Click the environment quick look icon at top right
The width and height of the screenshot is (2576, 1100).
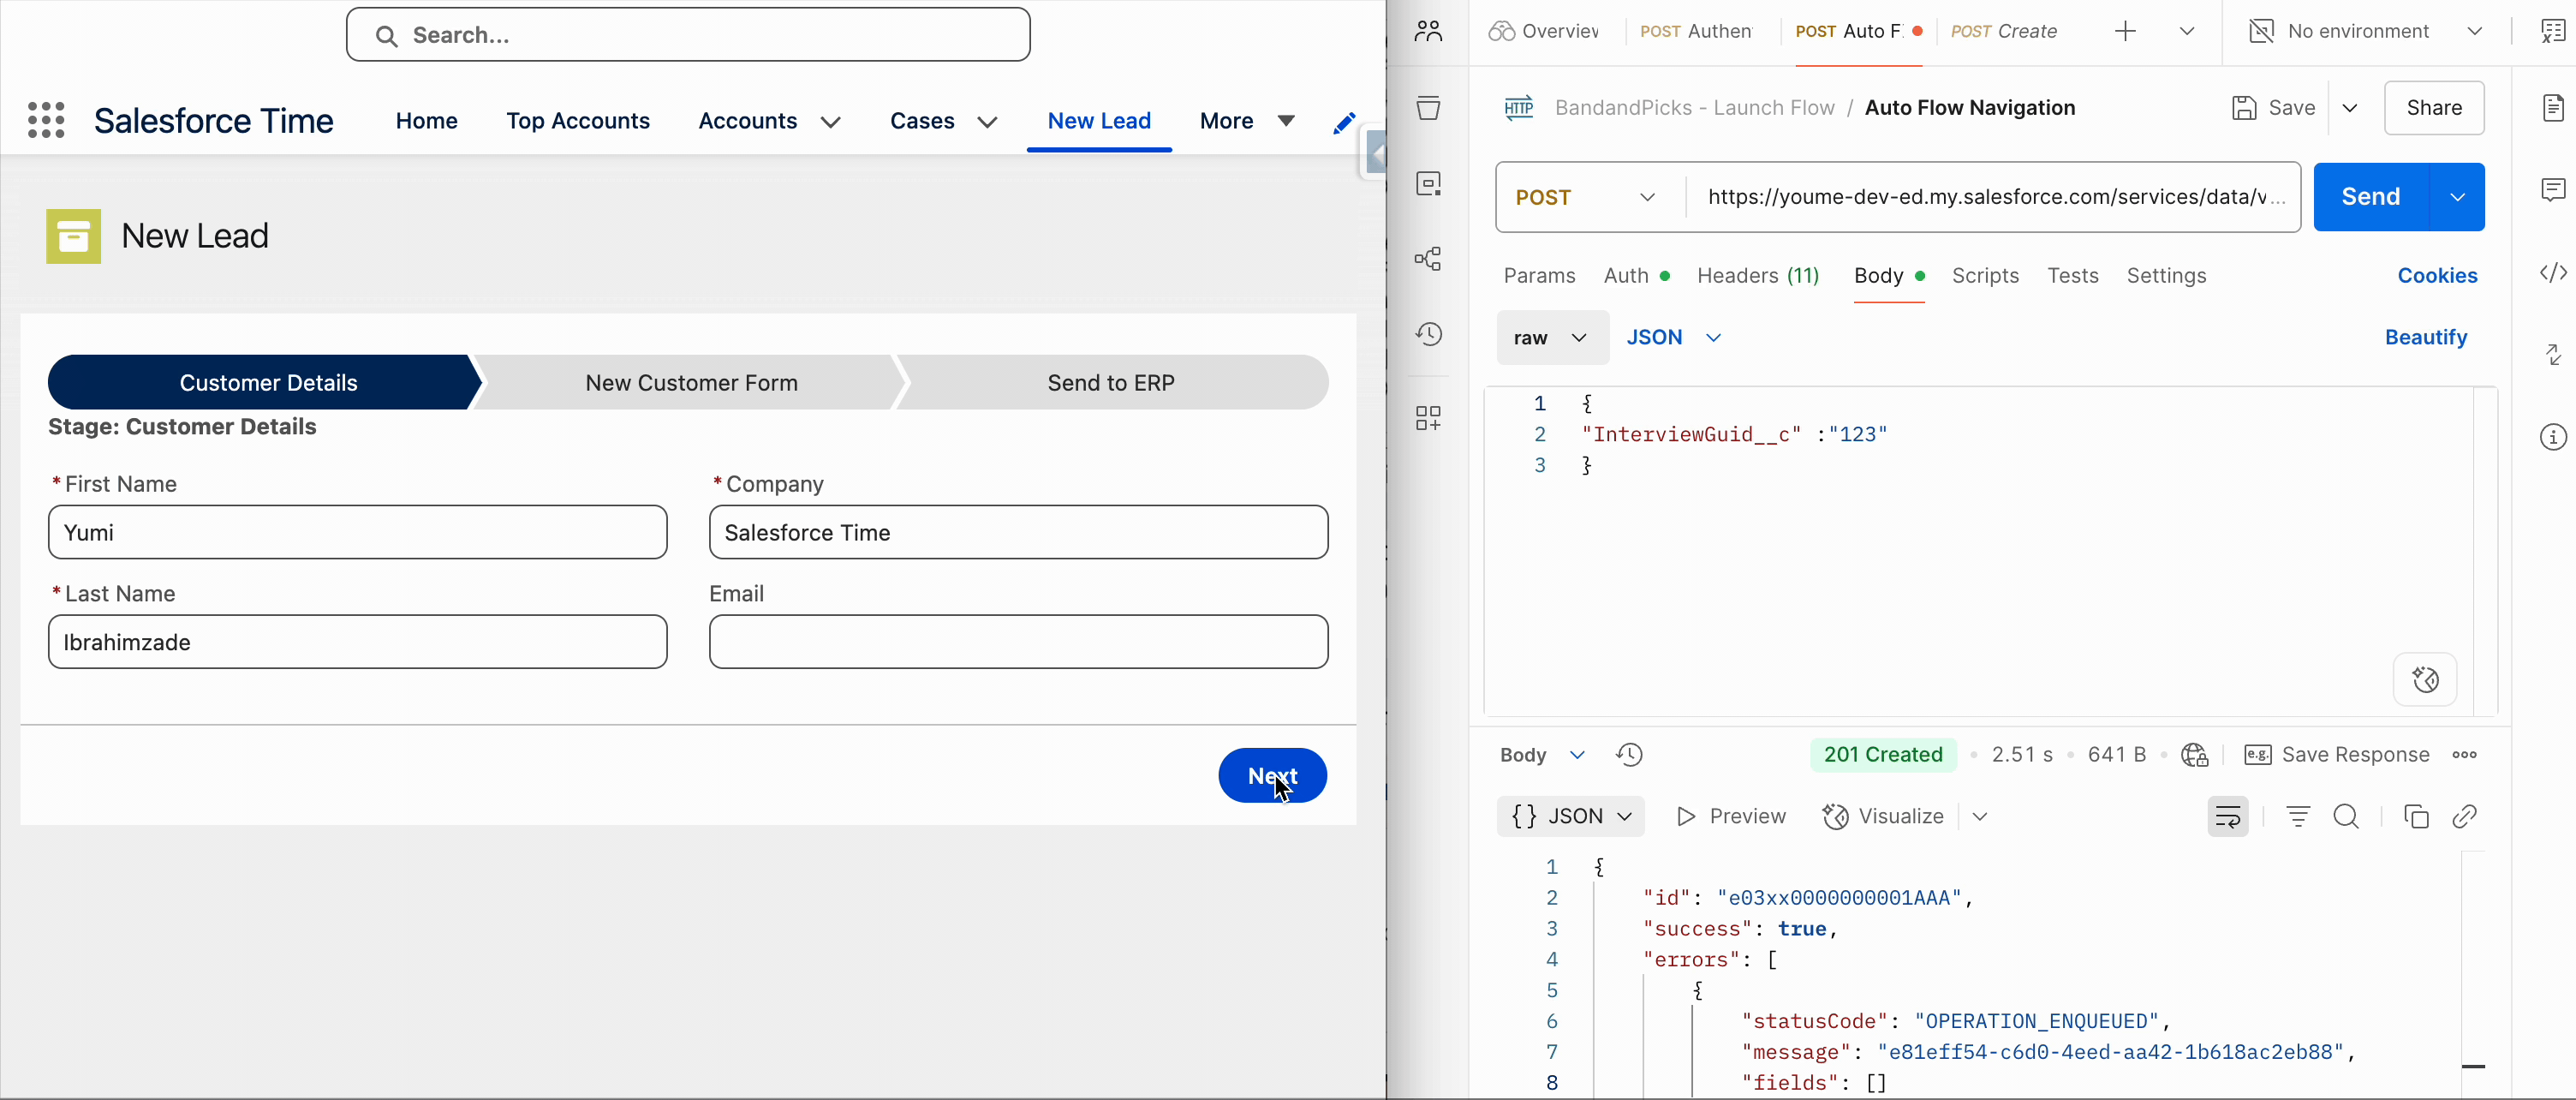point(2553,32)
